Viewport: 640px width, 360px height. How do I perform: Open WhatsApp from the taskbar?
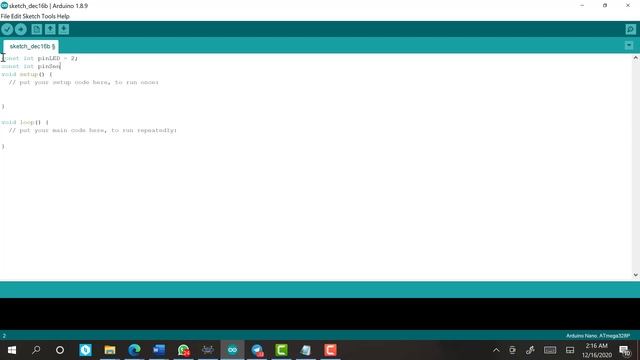(183, 350)
